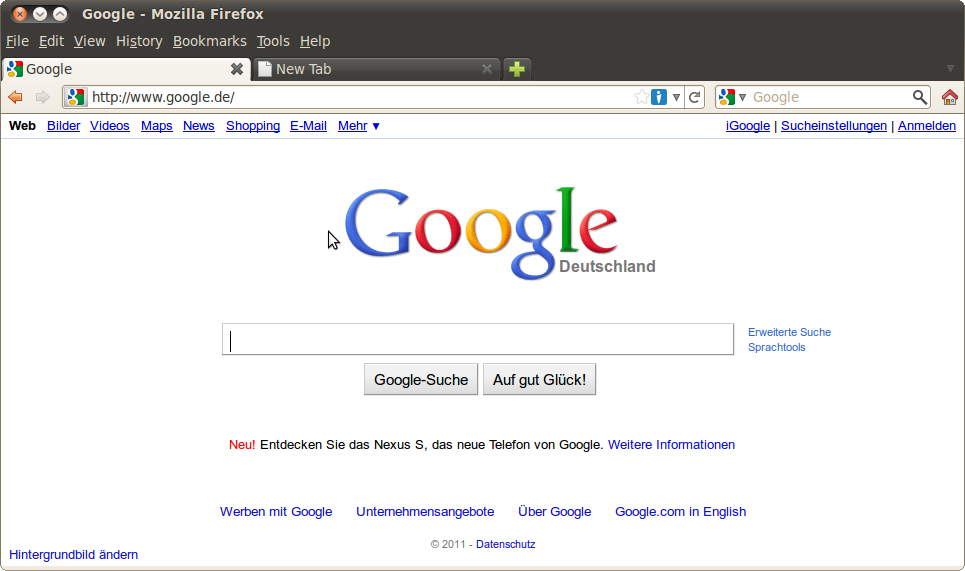Open the Sprachtools link
The height and width of the screenshot is (571, 965).
pyautogui.click(x=777, y=348)
